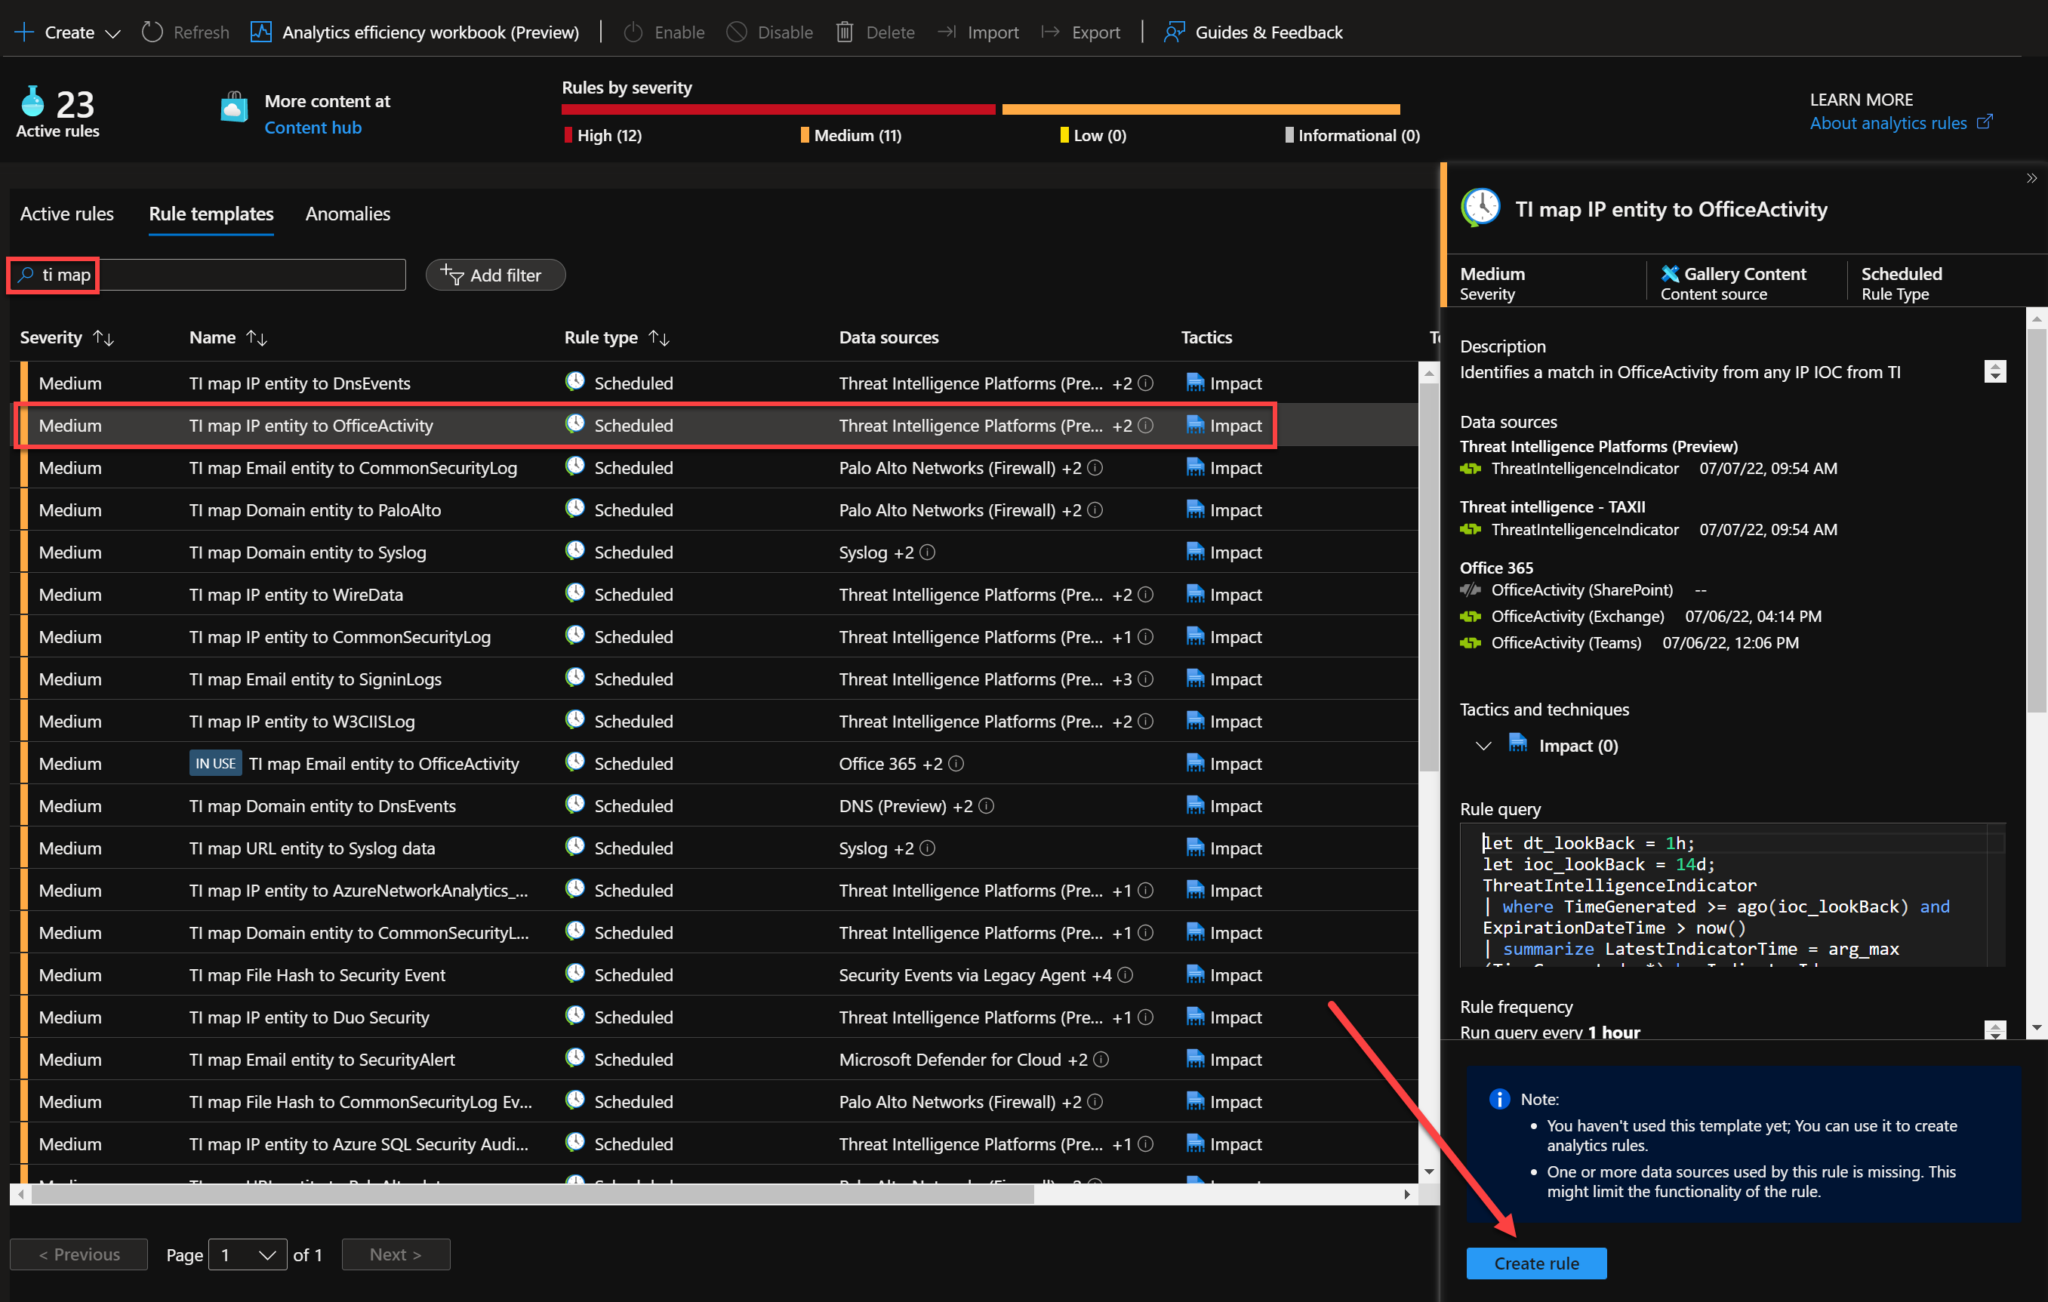Click the clock icon beside TI map IP entity title
The width and height of the screenshot is (2048, 1302).
coord(1481,207)
